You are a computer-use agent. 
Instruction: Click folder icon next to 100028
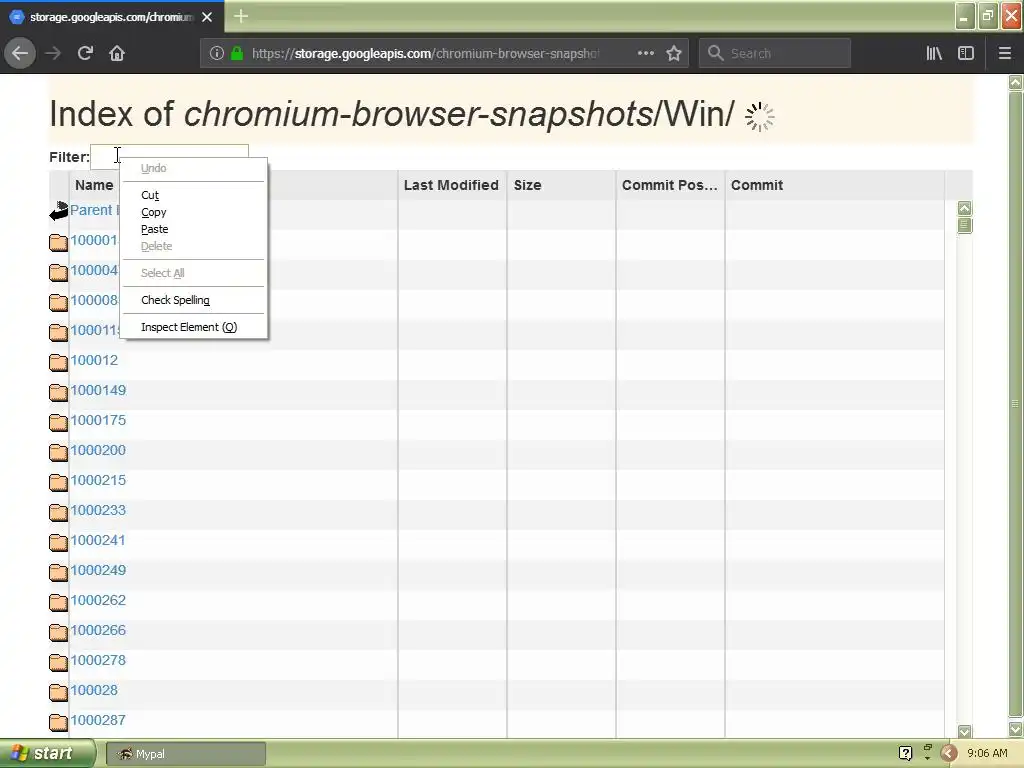pyautogui.click(x=58, y=692)
